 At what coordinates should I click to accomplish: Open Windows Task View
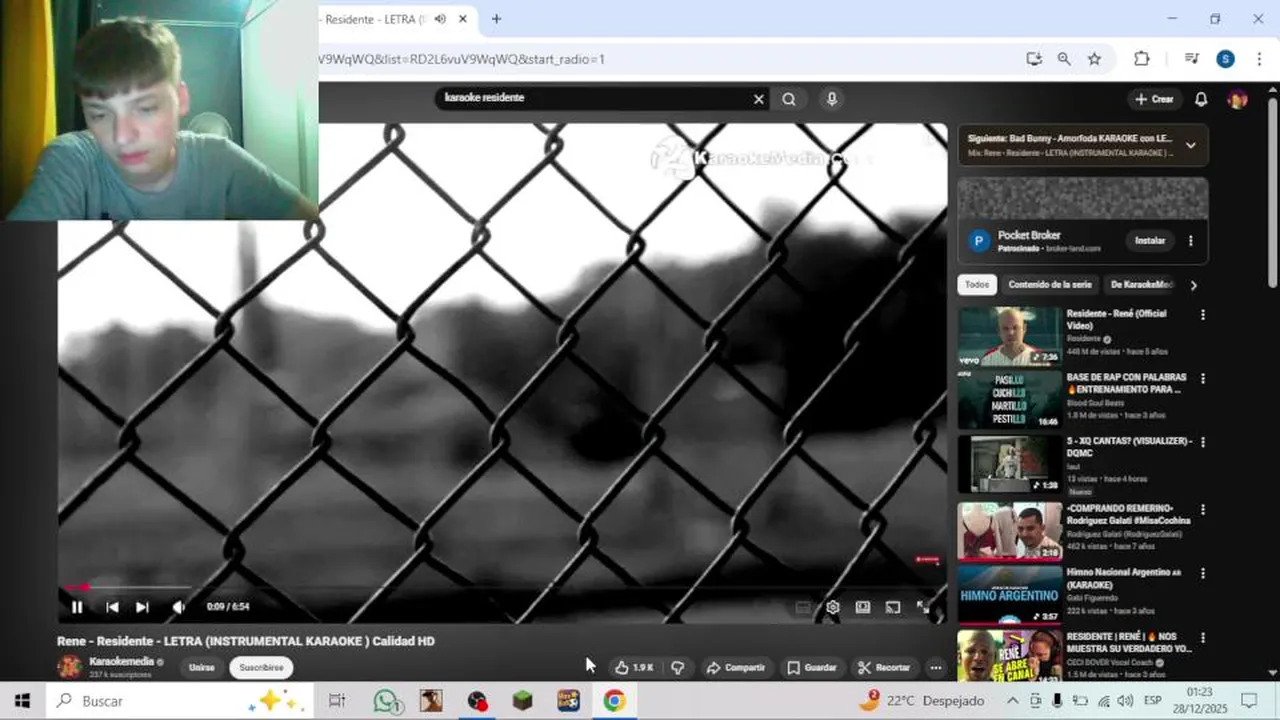(x=337, y=701)
